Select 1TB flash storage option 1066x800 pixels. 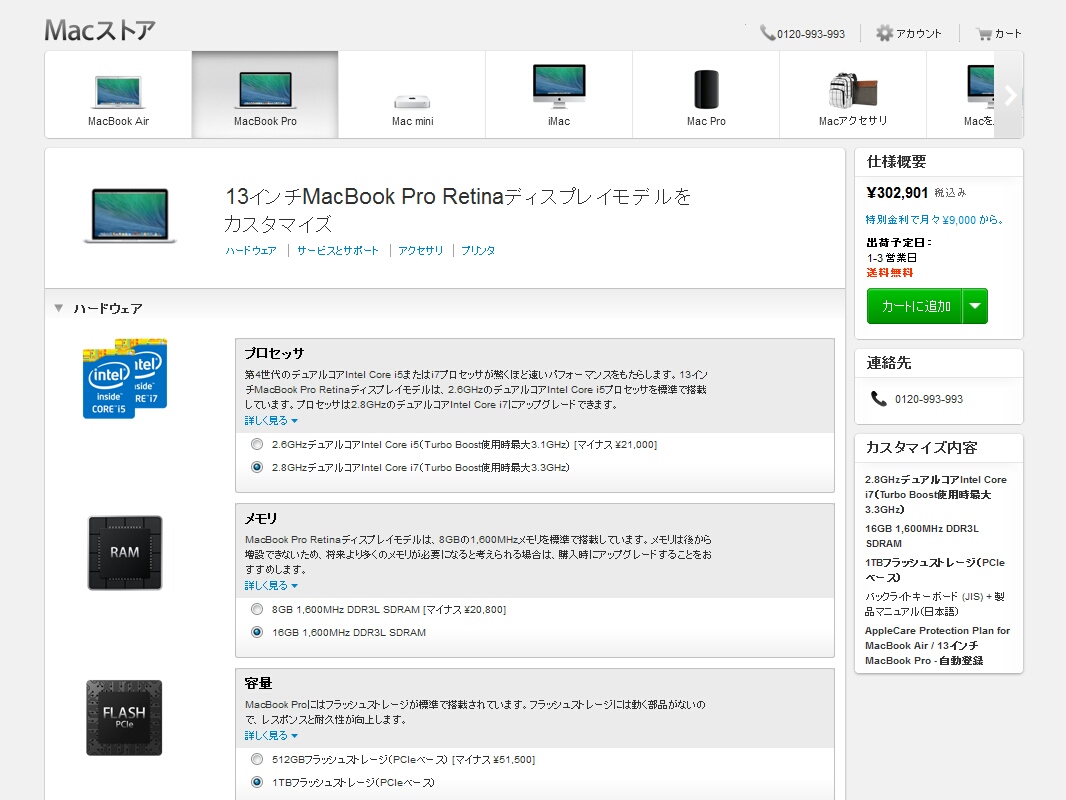(257, 782)
